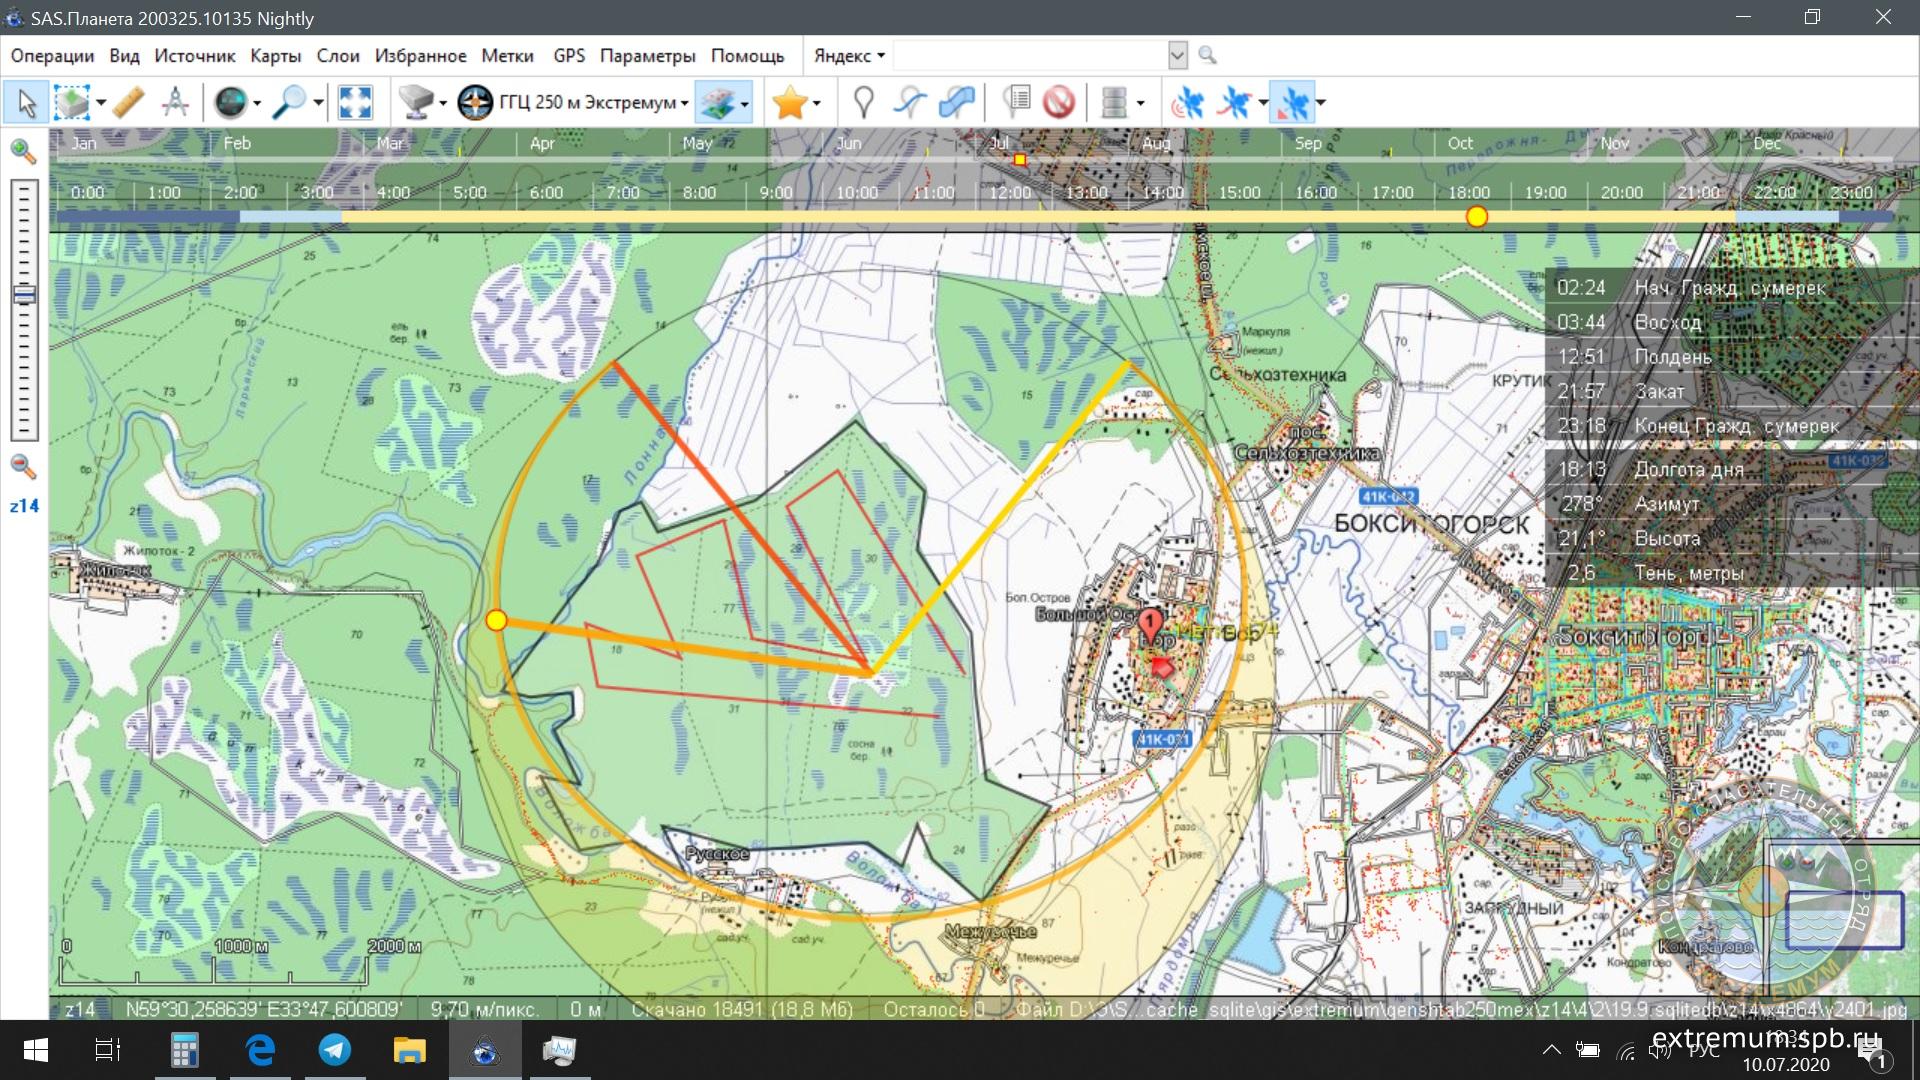
Task: Click the zoom in magnifier icon
Action: (23, 152)
